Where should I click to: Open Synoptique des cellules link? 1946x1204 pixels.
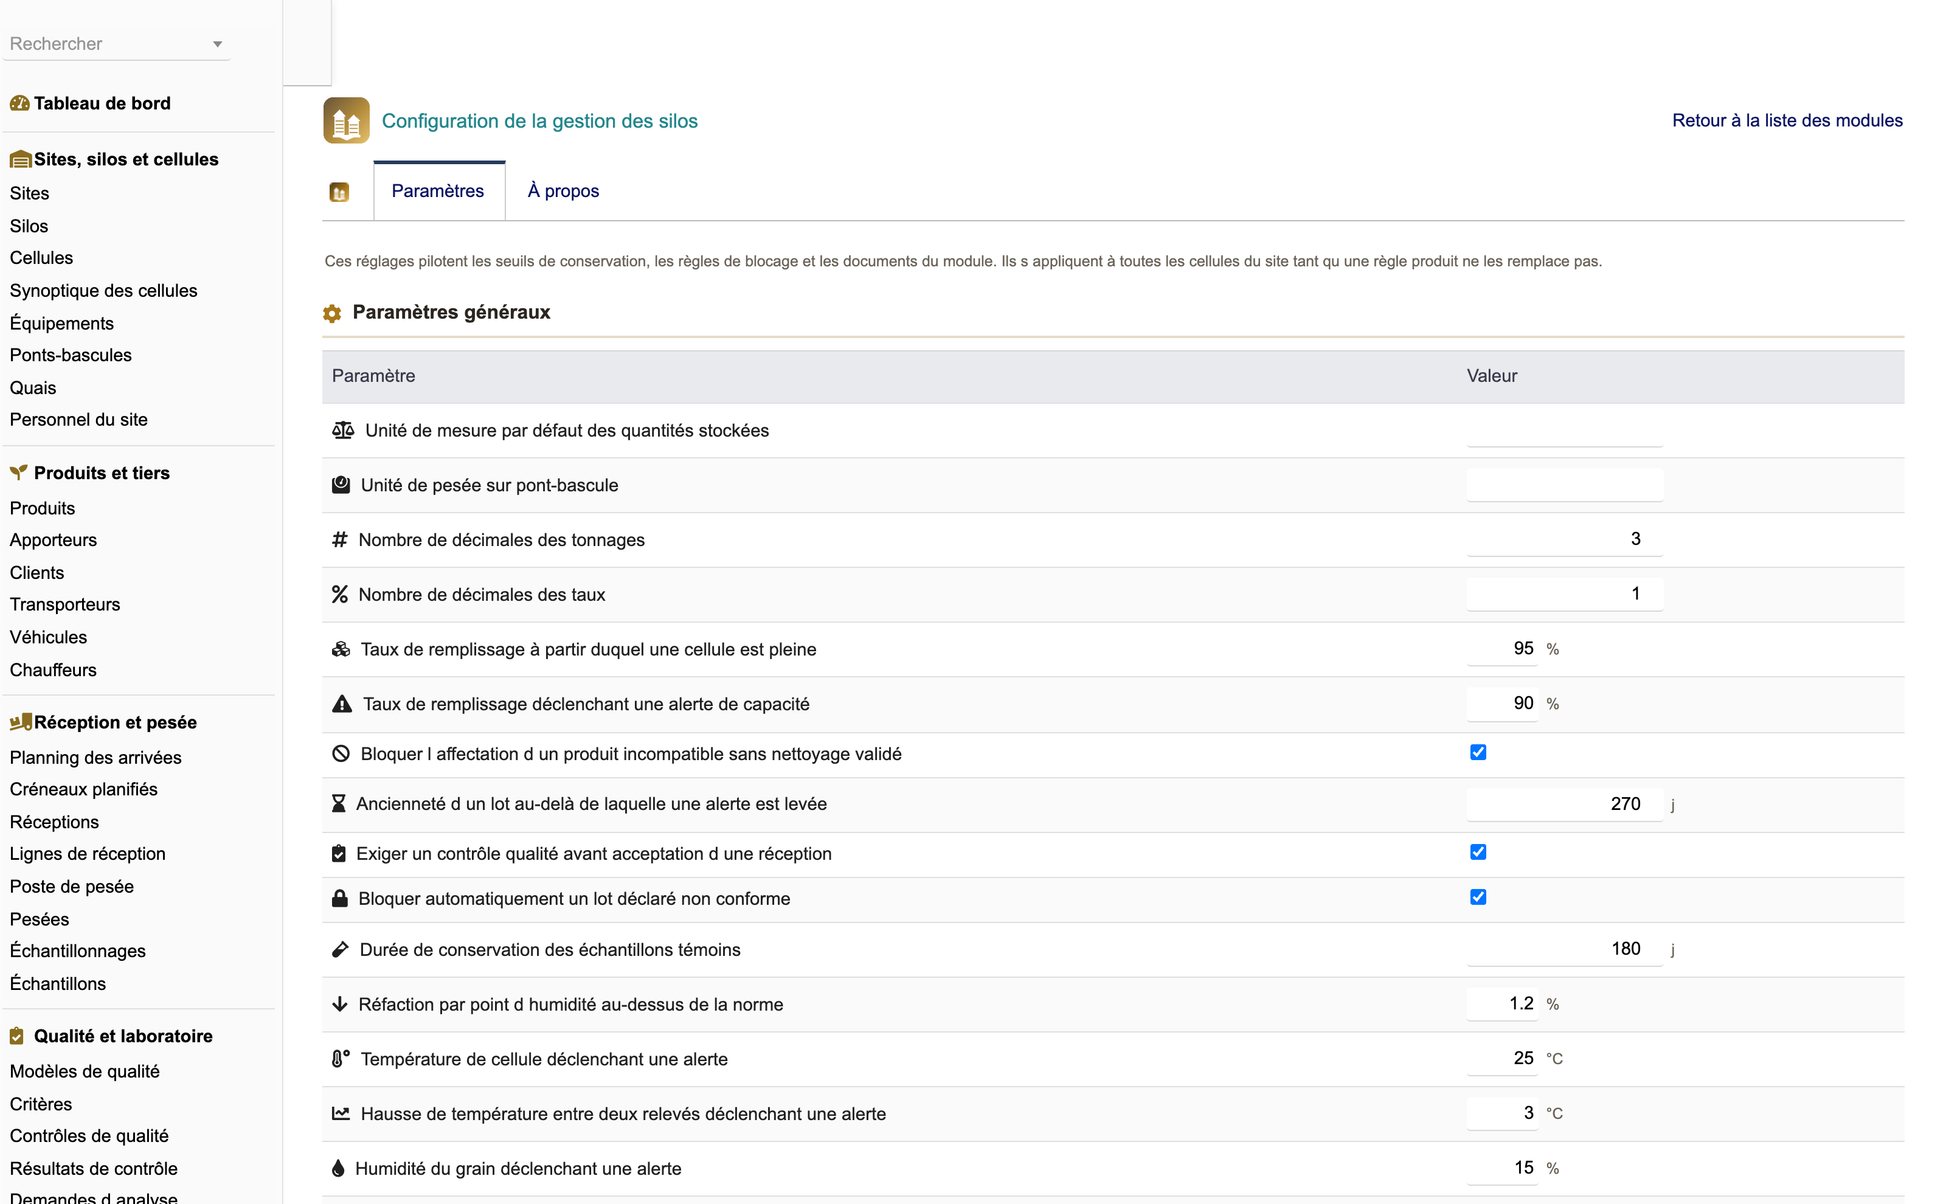103,291
